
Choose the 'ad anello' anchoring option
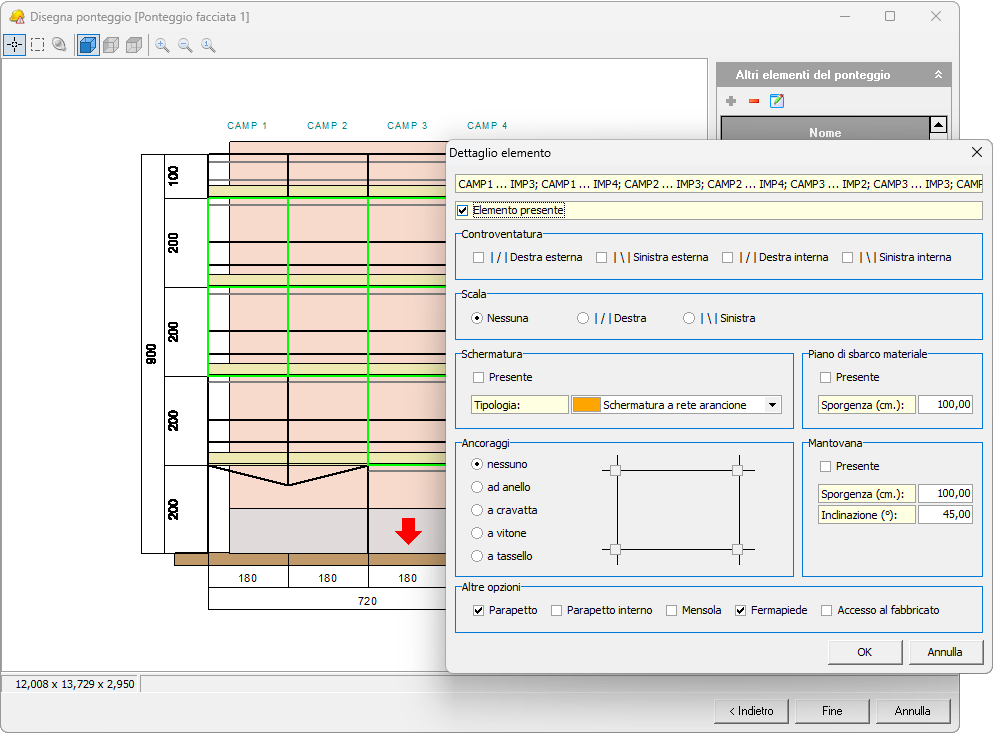tap(477, 487)
